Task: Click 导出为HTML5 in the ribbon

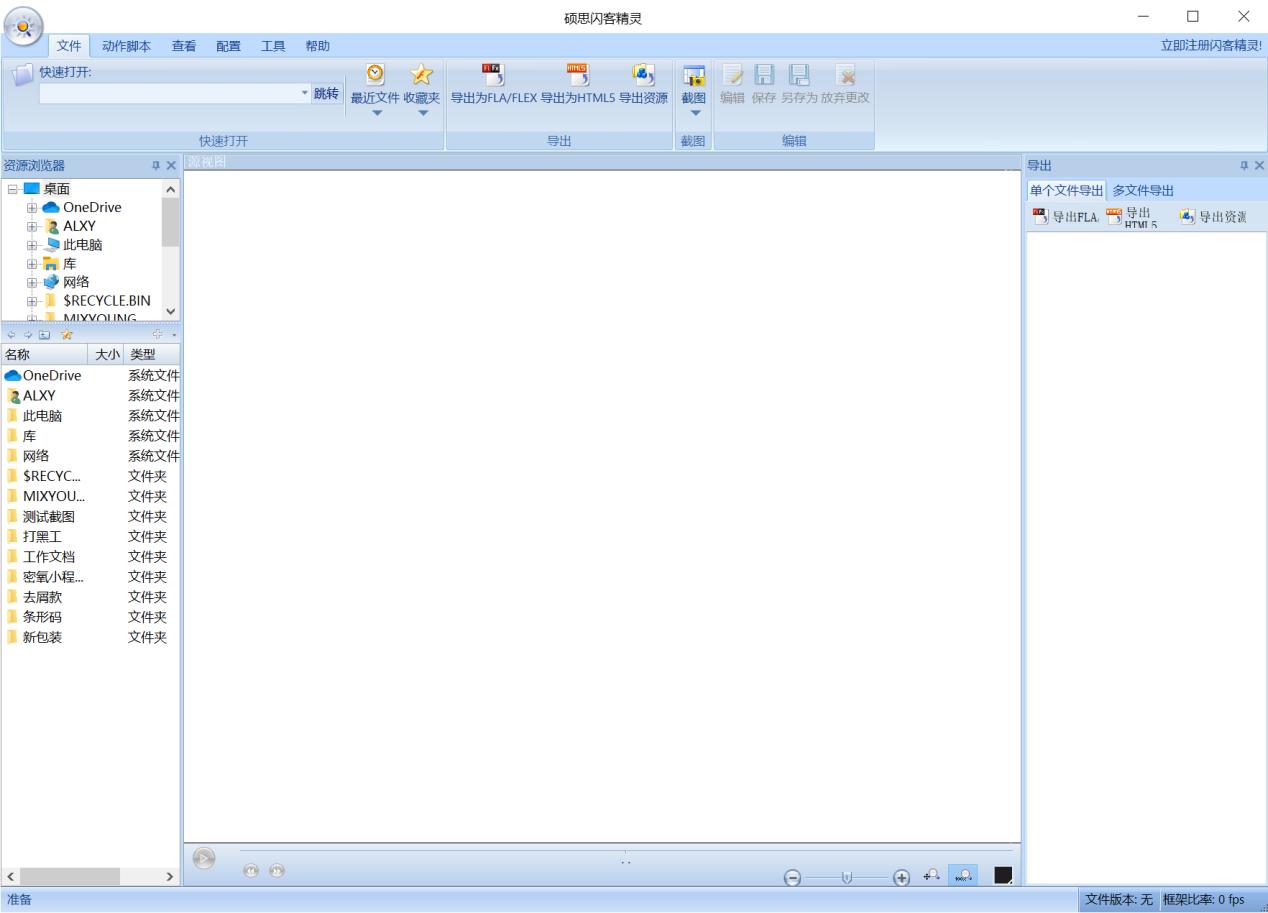Action: tap(577, 85)
